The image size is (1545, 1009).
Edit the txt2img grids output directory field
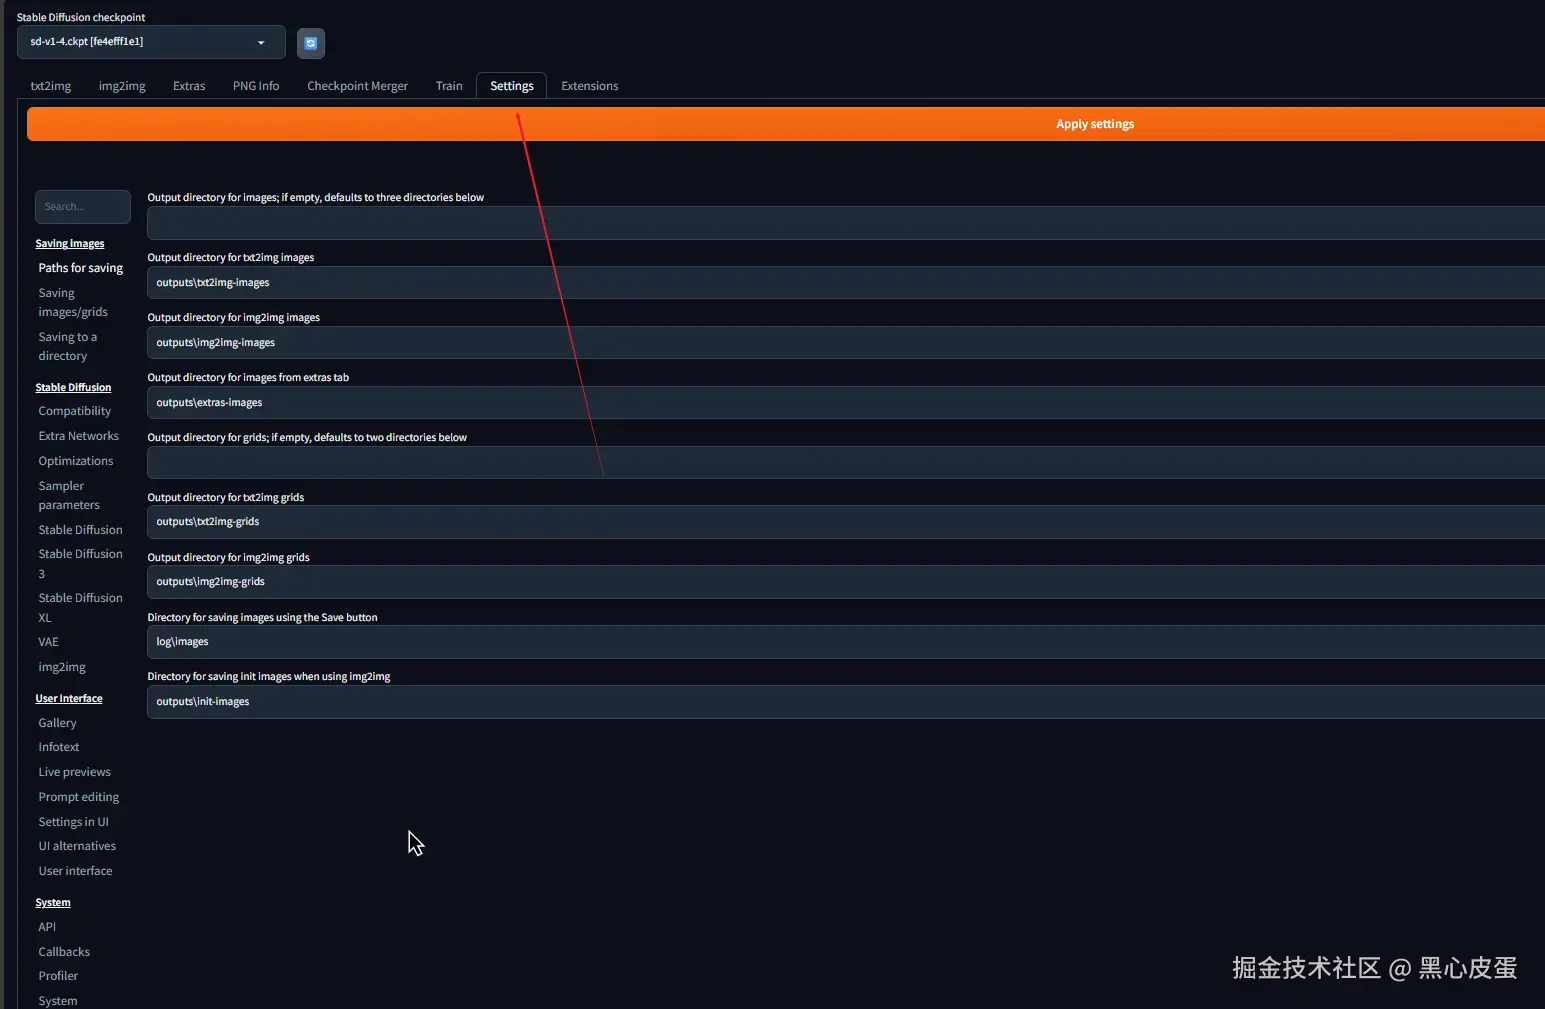846,522
